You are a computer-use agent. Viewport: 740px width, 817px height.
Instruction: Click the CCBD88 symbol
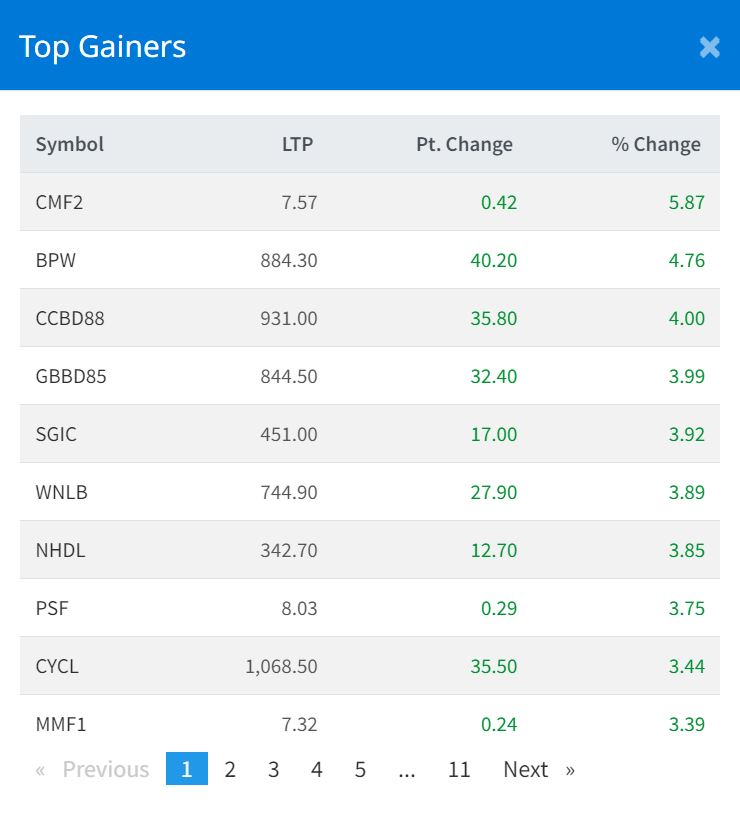tap(70, 318)
